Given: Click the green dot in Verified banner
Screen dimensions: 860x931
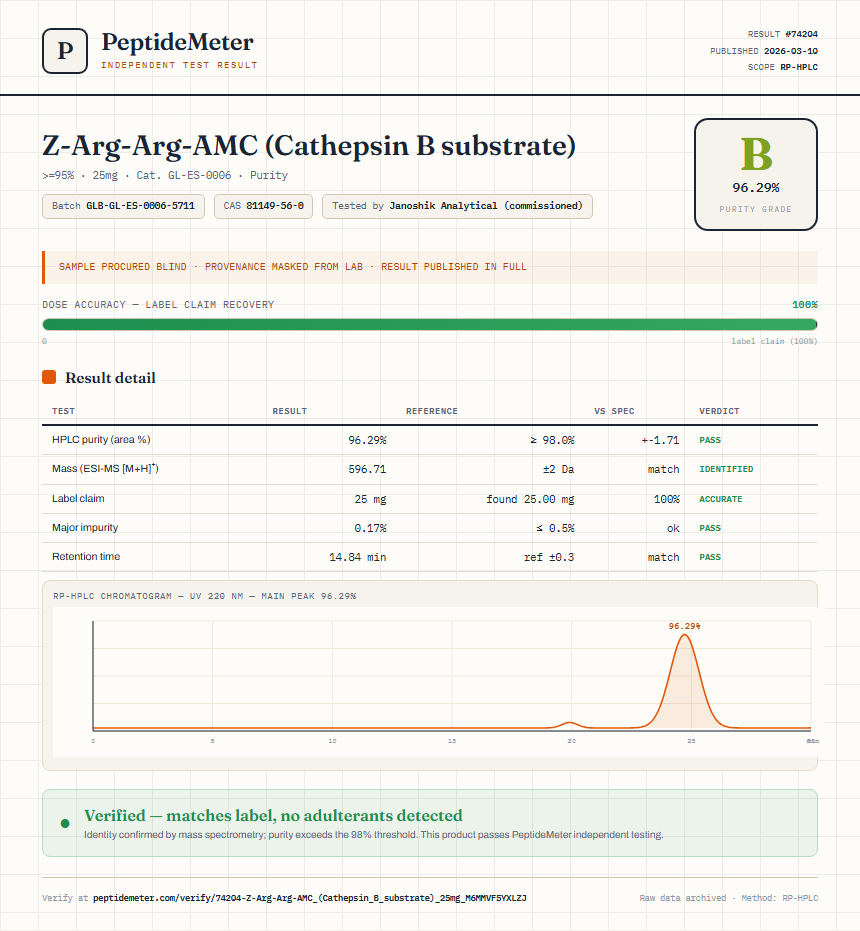Looking at the screenshot, I should tap(65, 823).
